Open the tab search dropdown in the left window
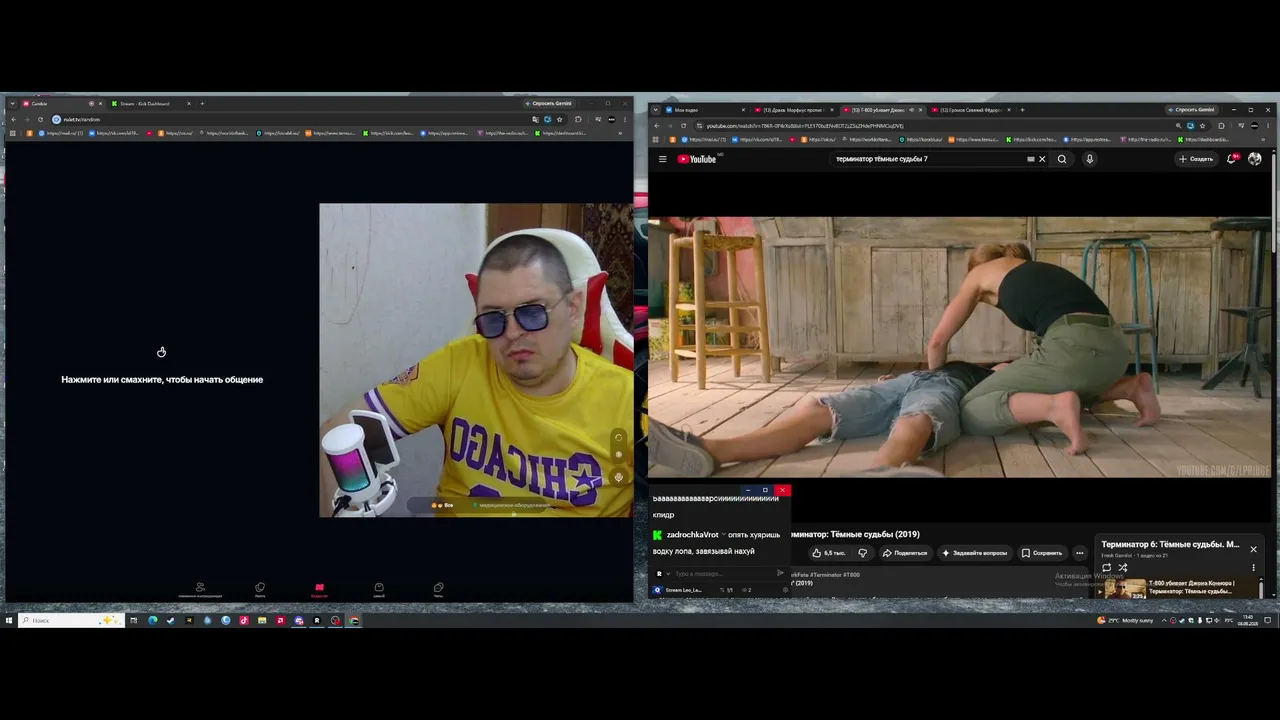 (x=12, y=104)
